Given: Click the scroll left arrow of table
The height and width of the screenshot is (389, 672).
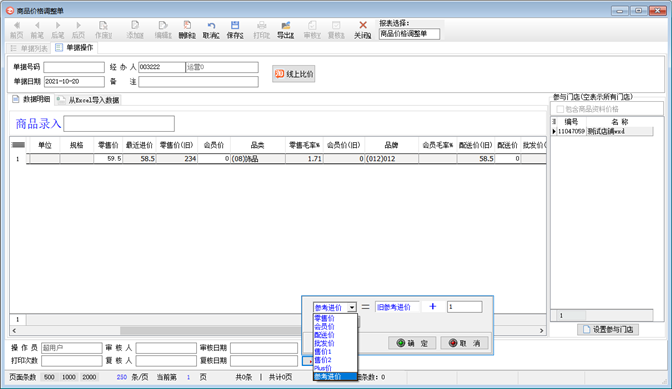Looking at the screenshot, I should tap(14, 330).
